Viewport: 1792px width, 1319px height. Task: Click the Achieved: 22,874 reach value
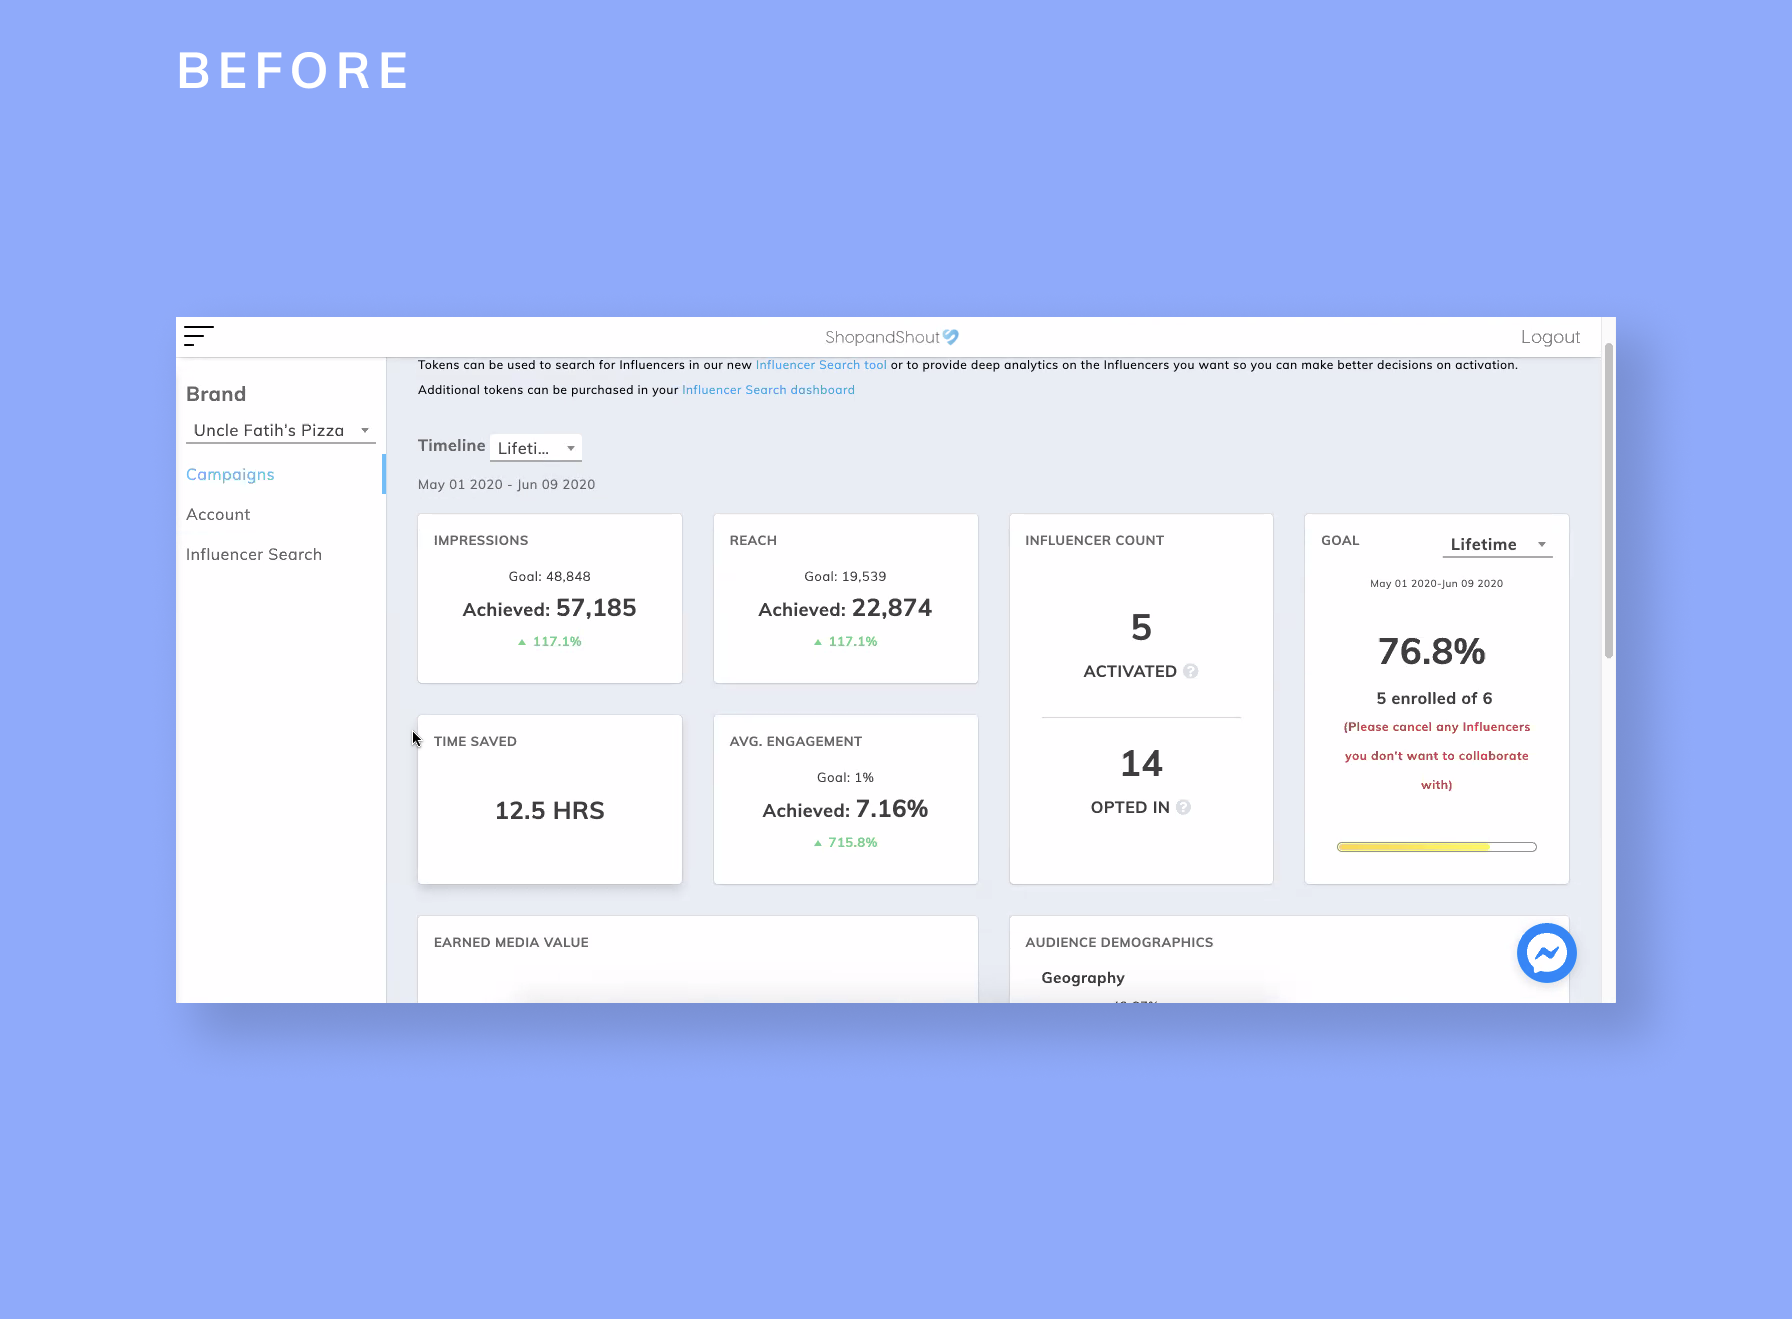tap(845, 608)
